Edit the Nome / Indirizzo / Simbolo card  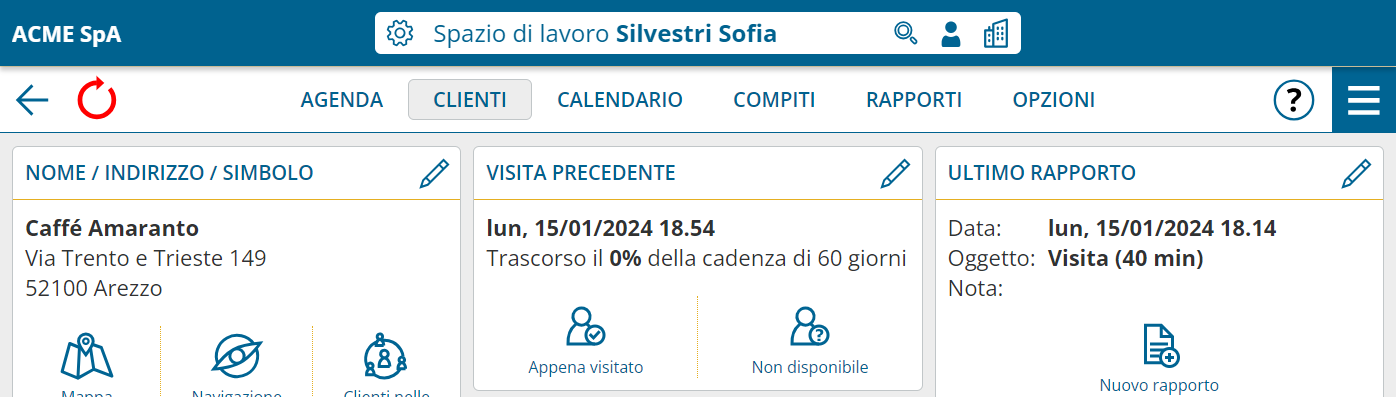(434, 173)
